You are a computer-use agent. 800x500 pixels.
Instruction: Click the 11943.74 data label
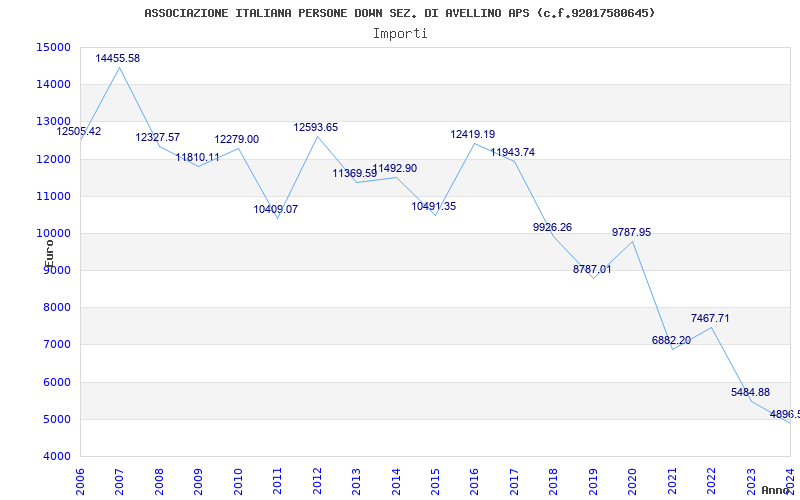coord(513,153)
